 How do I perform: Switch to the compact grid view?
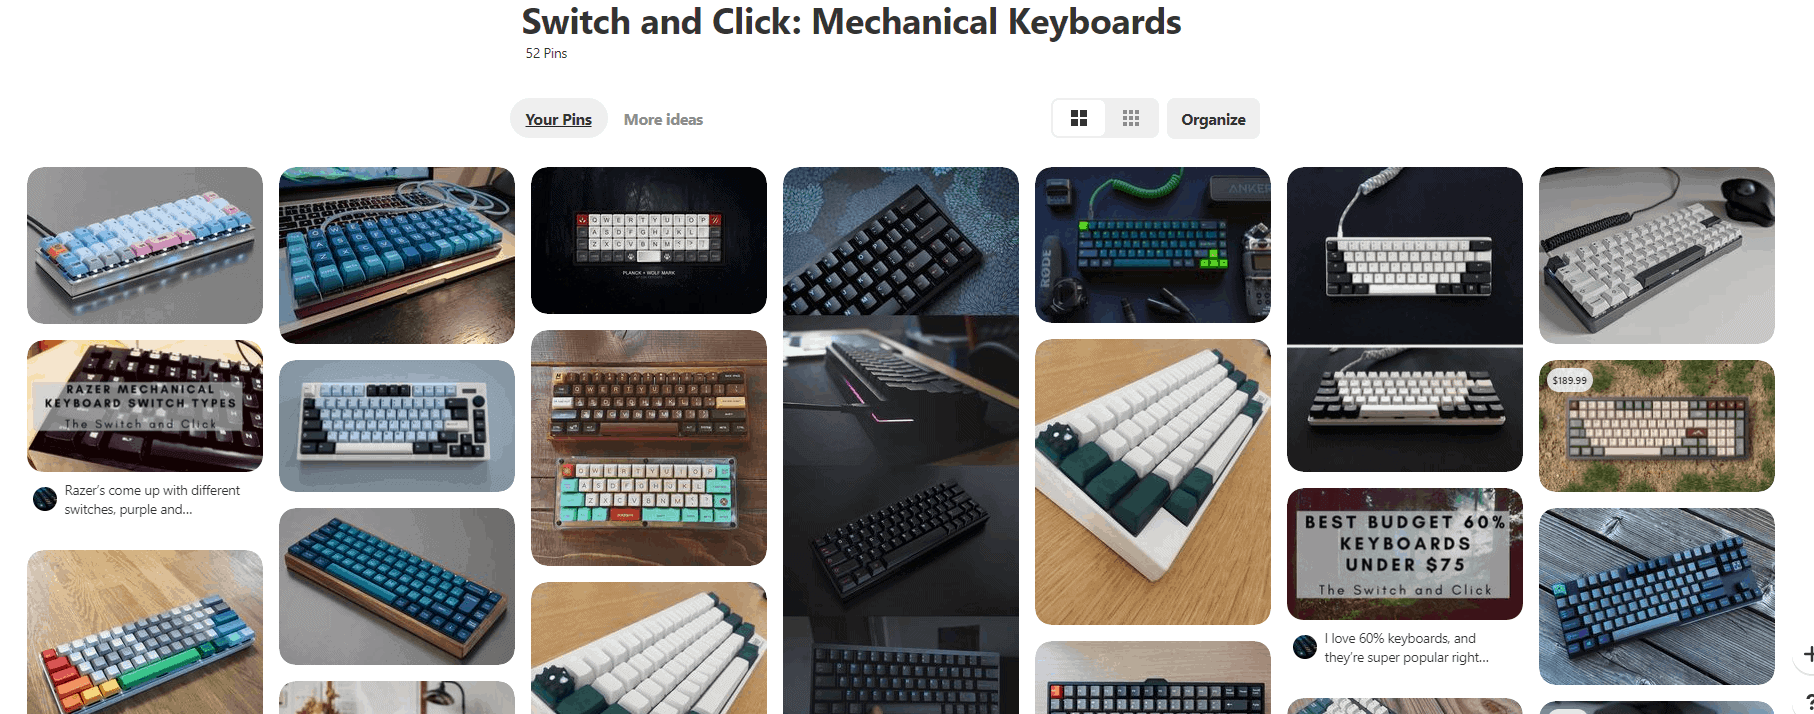click(x=1131, y=118)
